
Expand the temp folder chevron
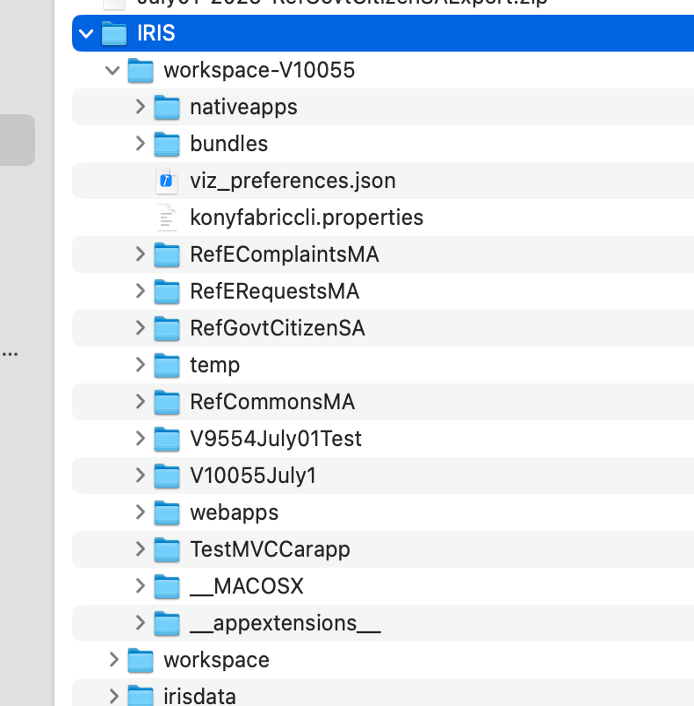[140, 365]
